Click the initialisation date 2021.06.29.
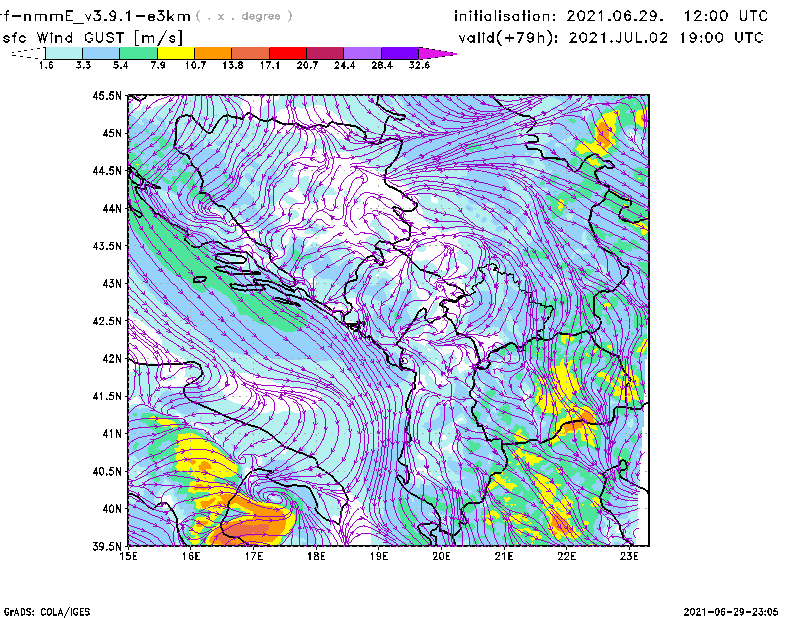Viewport: 800px width, 618px height. (615, 16)
